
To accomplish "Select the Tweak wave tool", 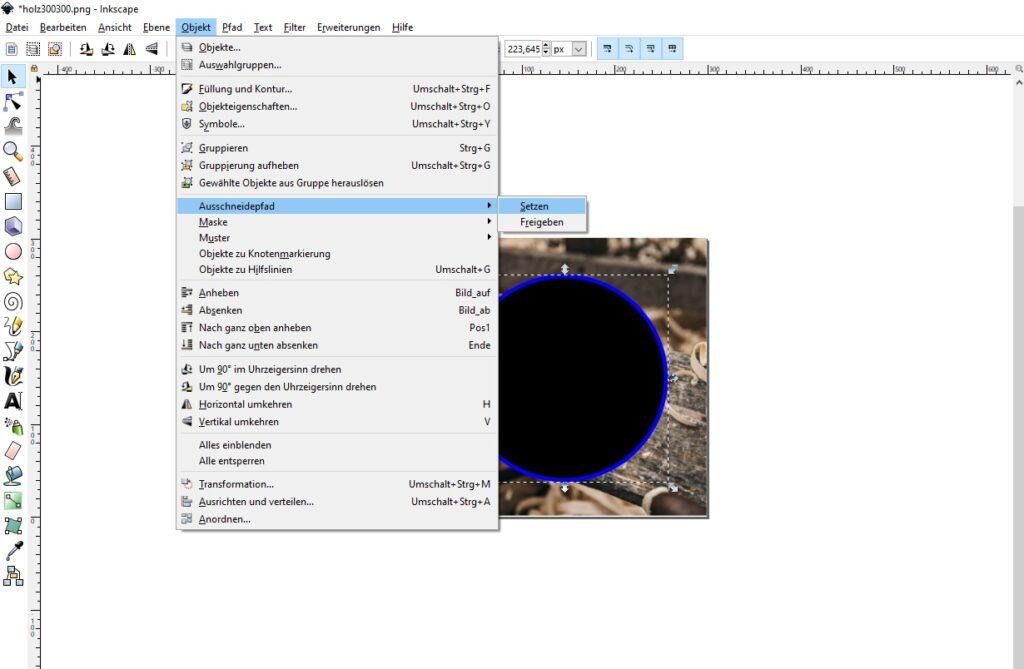I will [x=12, y=126].
